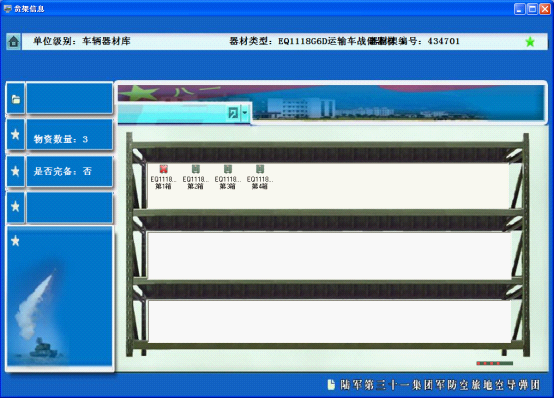Maximize the 货架信息 window
The height and width of the screenshot is (398, 554).
[532, 9]
